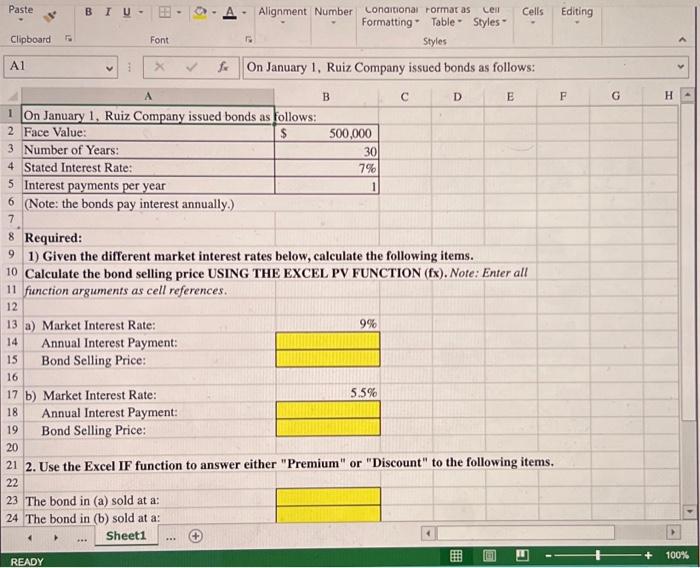Screen dimensions: 700x568
Task: Select cell B2 with 500,000
Action: [327, 133]
